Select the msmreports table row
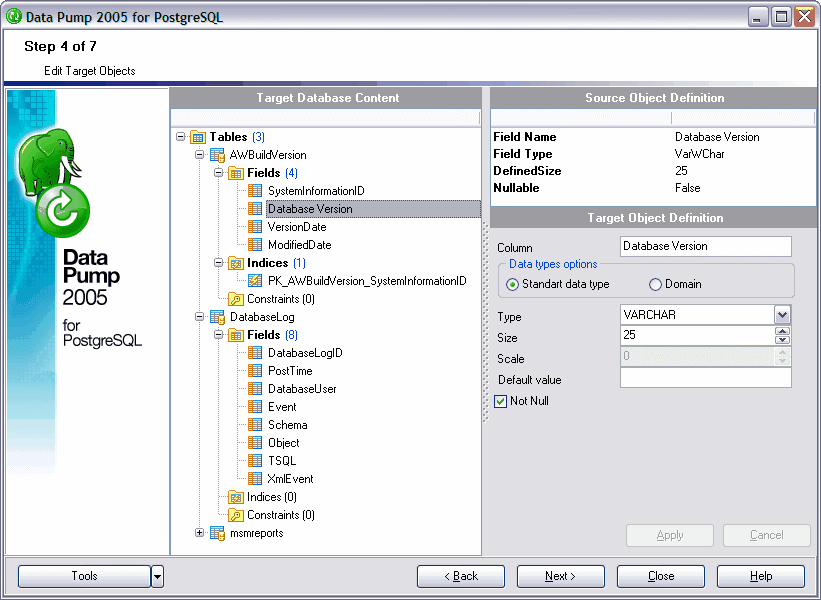The height and width of the screenshot is (600, 821). click(x=257, y=533)
